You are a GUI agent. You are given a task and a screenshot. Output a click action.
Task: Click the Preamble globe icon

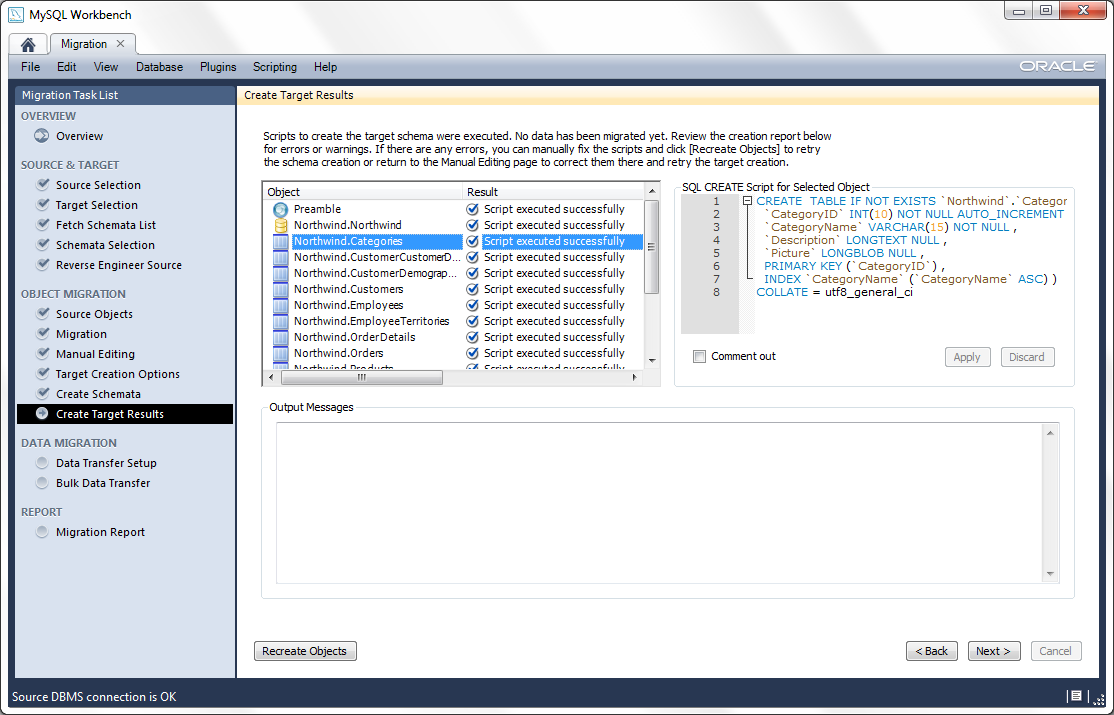pos(280,209)
